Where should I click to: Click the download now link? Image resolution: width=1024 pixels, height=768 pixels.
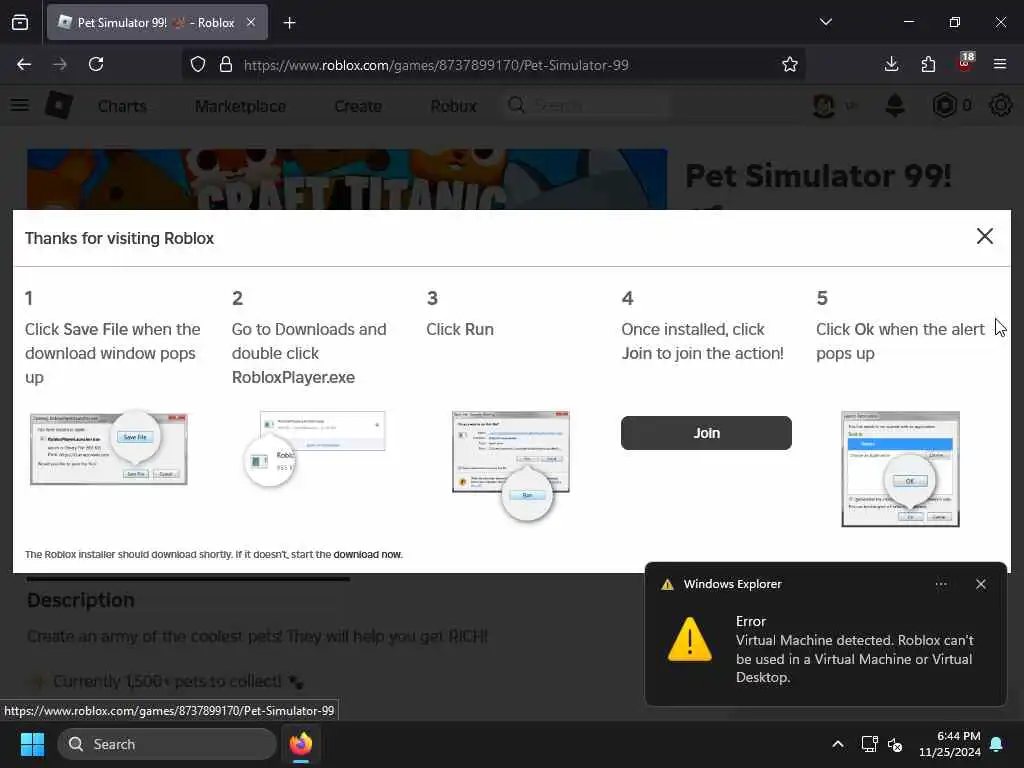point(367,554)
